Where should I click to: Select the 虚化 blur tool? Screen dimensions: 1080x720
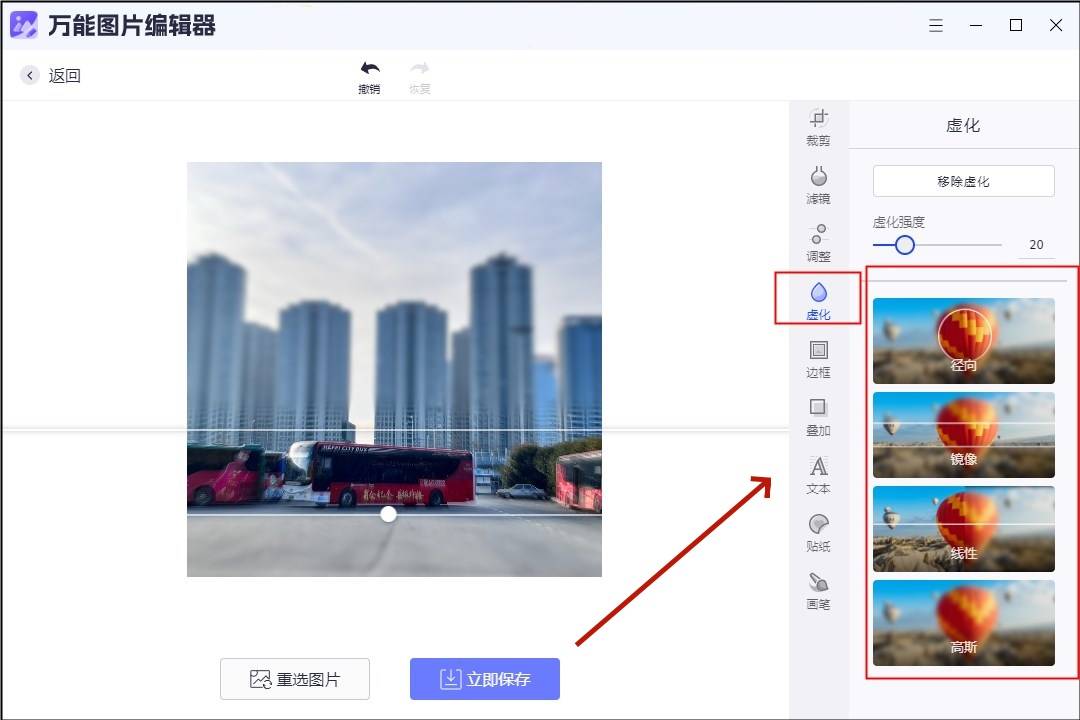818,298
